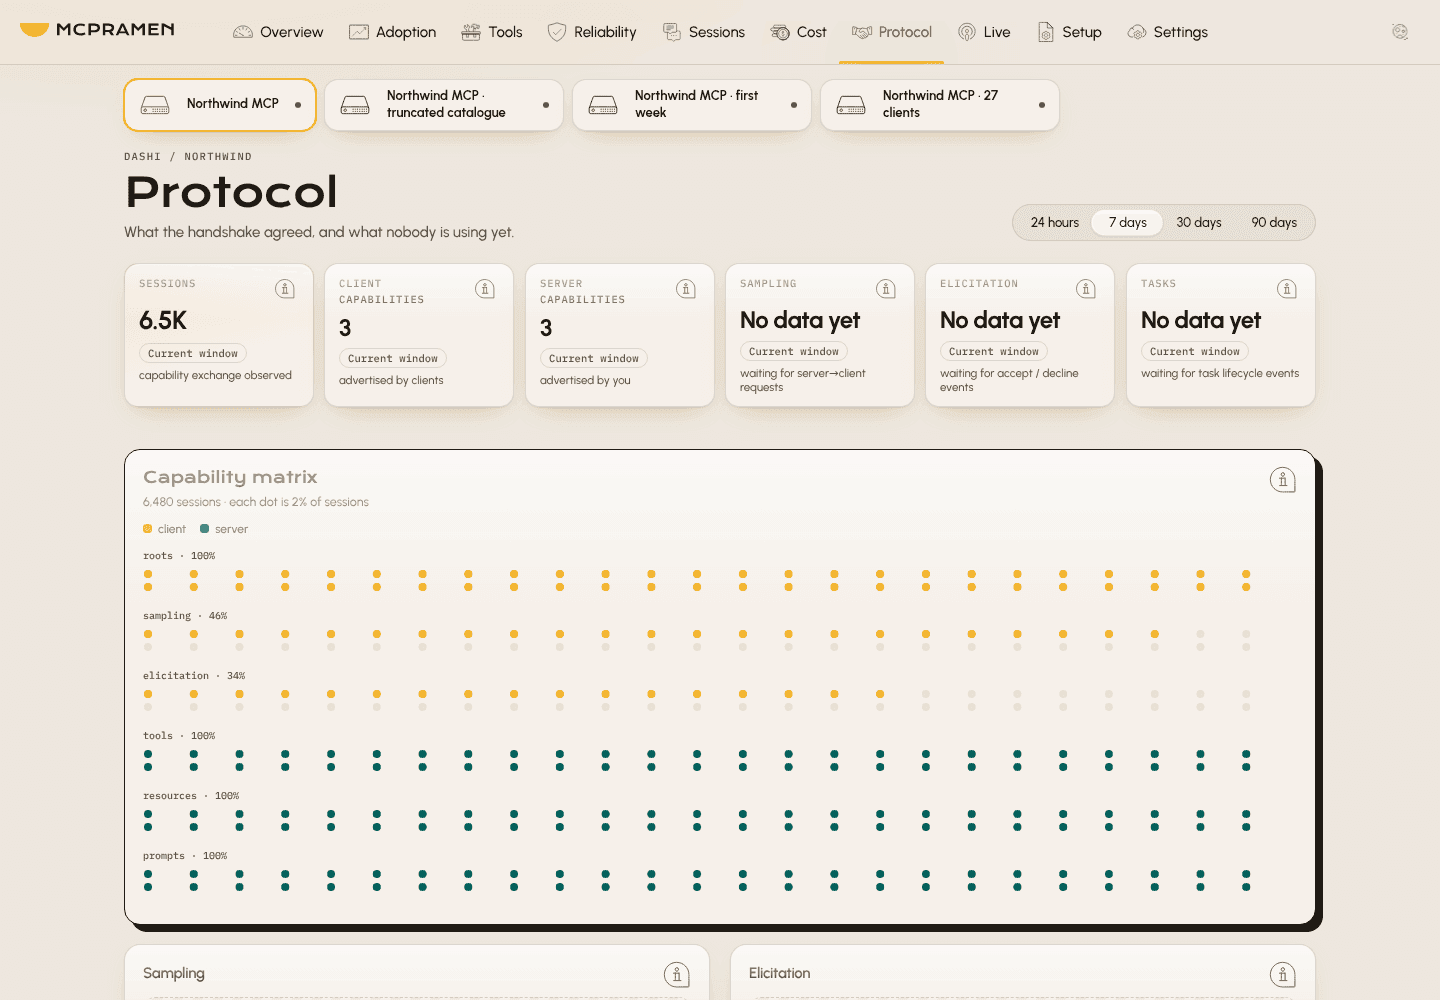Open the Tools section
This screenshot has width=1440, height=1000.
(492, 32)
